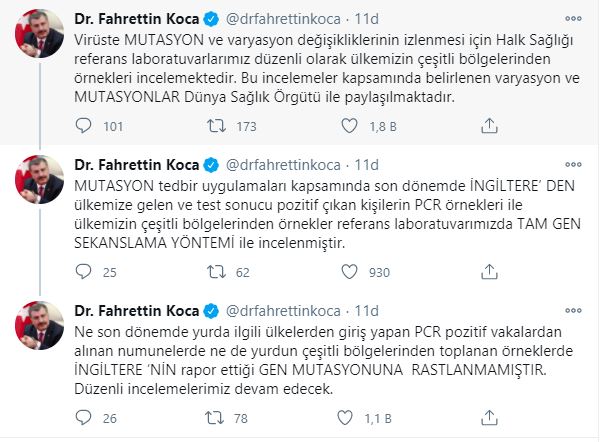Reply to the tweet with 26 replies

coord(83,418)
